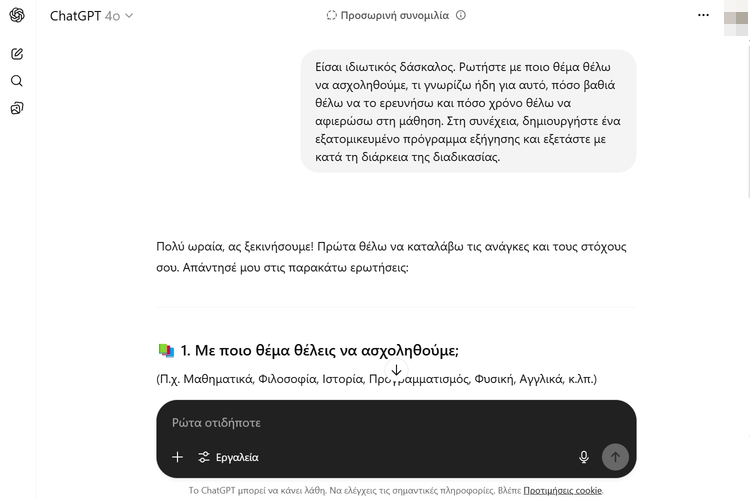Jump to bottom with down-arrow button
The image size is (750, 500).
pos(397,371)
